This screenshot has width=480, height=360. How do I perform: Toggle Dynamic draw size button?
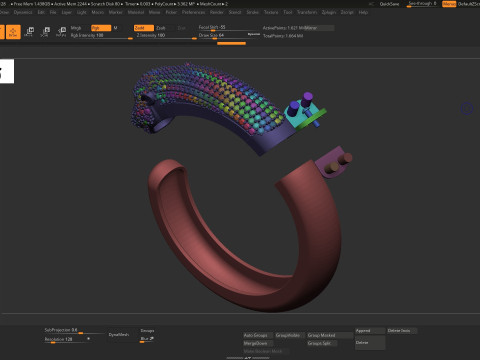click(x=254, y=34)
